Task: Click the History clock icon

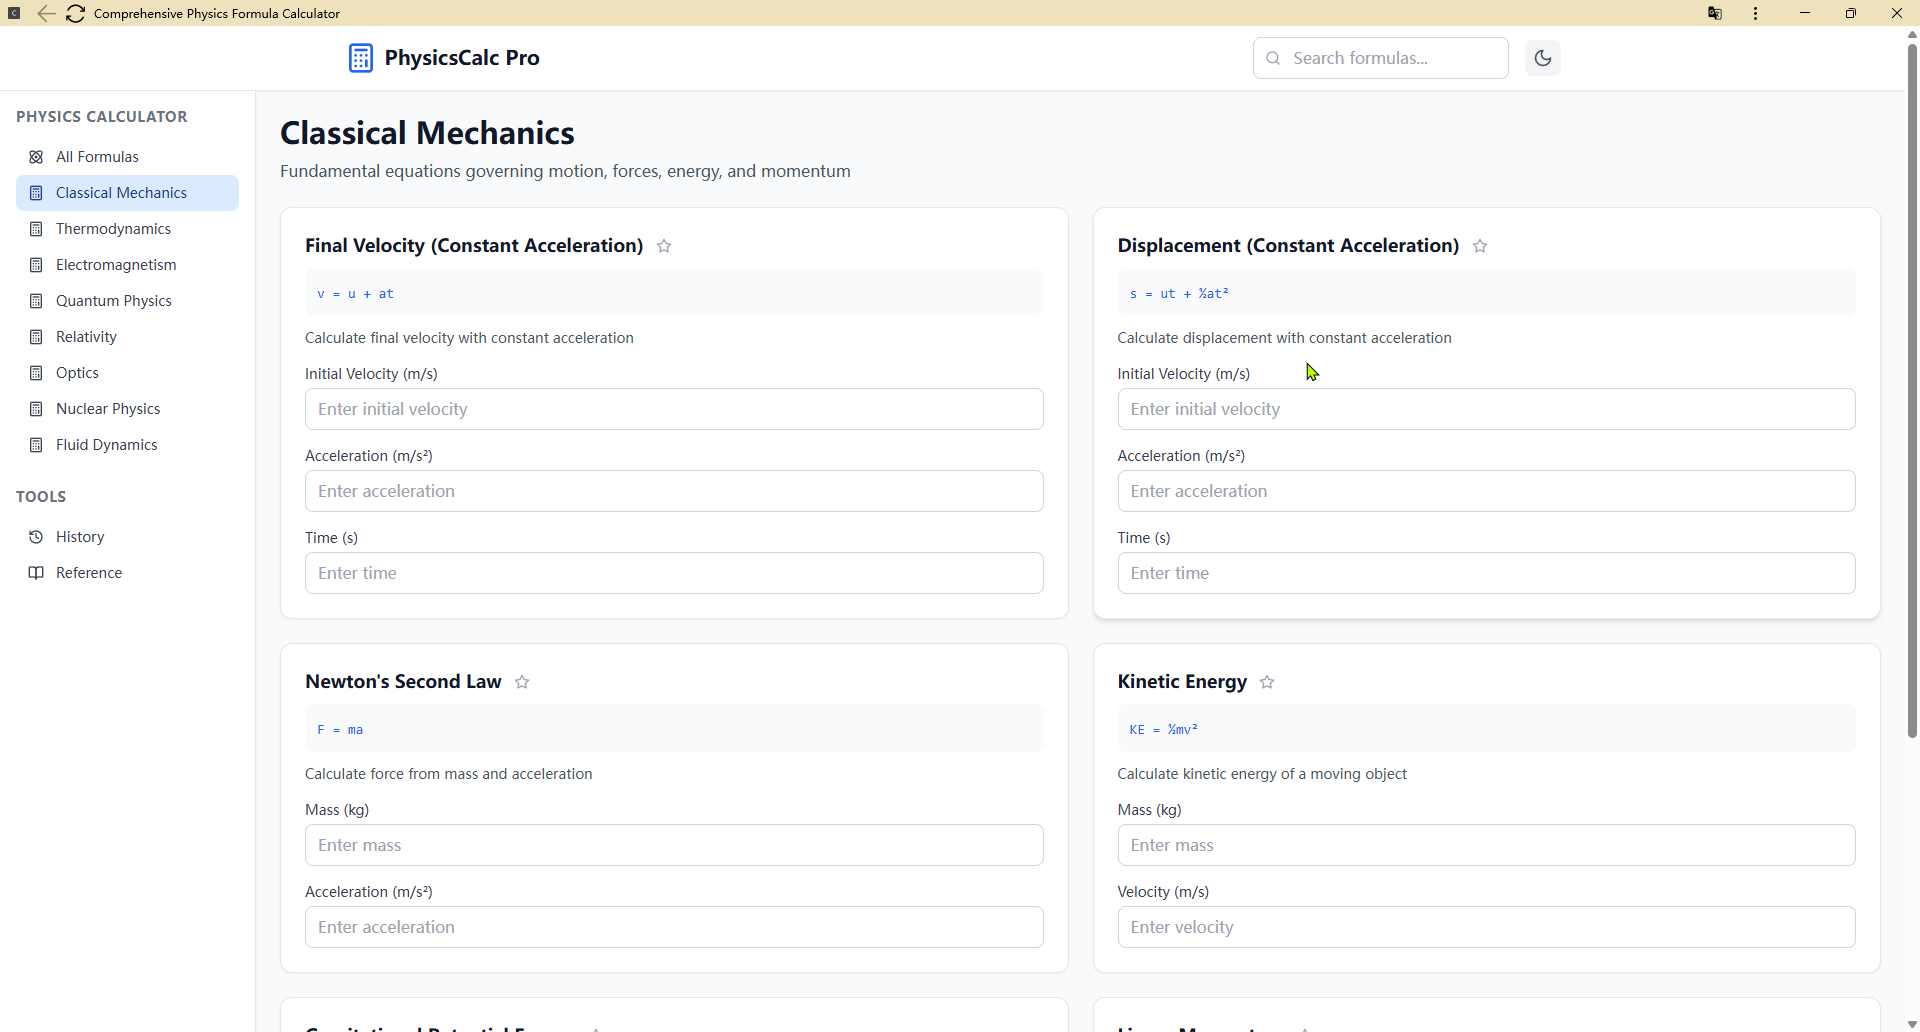Action: [x=36, y=537]
